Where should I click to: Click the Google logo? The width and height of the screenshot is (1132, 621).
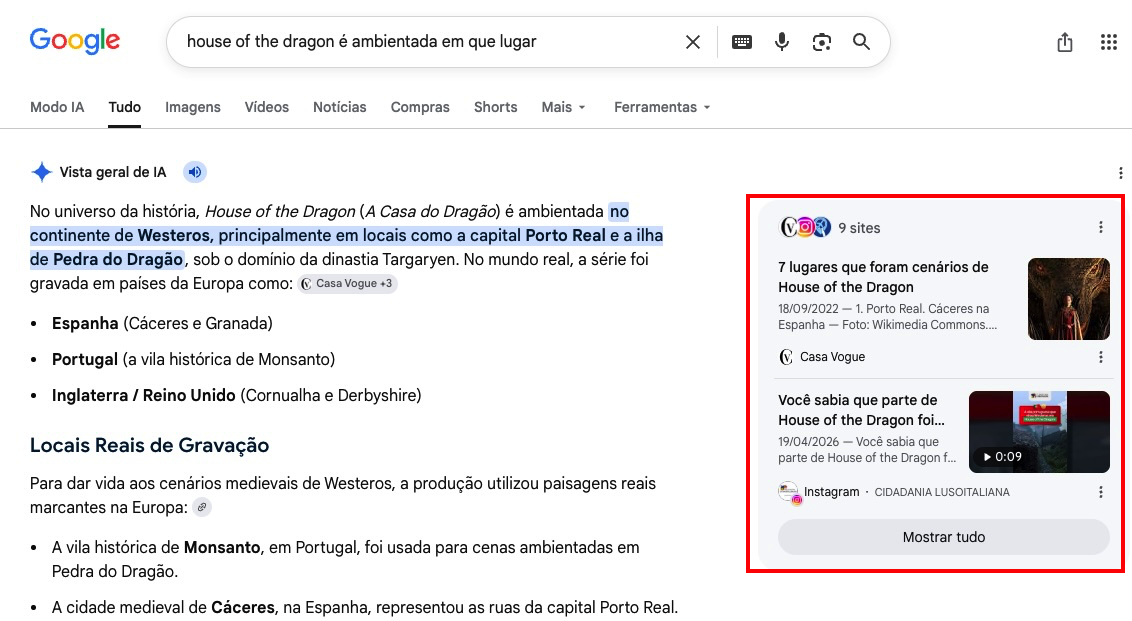74,41
